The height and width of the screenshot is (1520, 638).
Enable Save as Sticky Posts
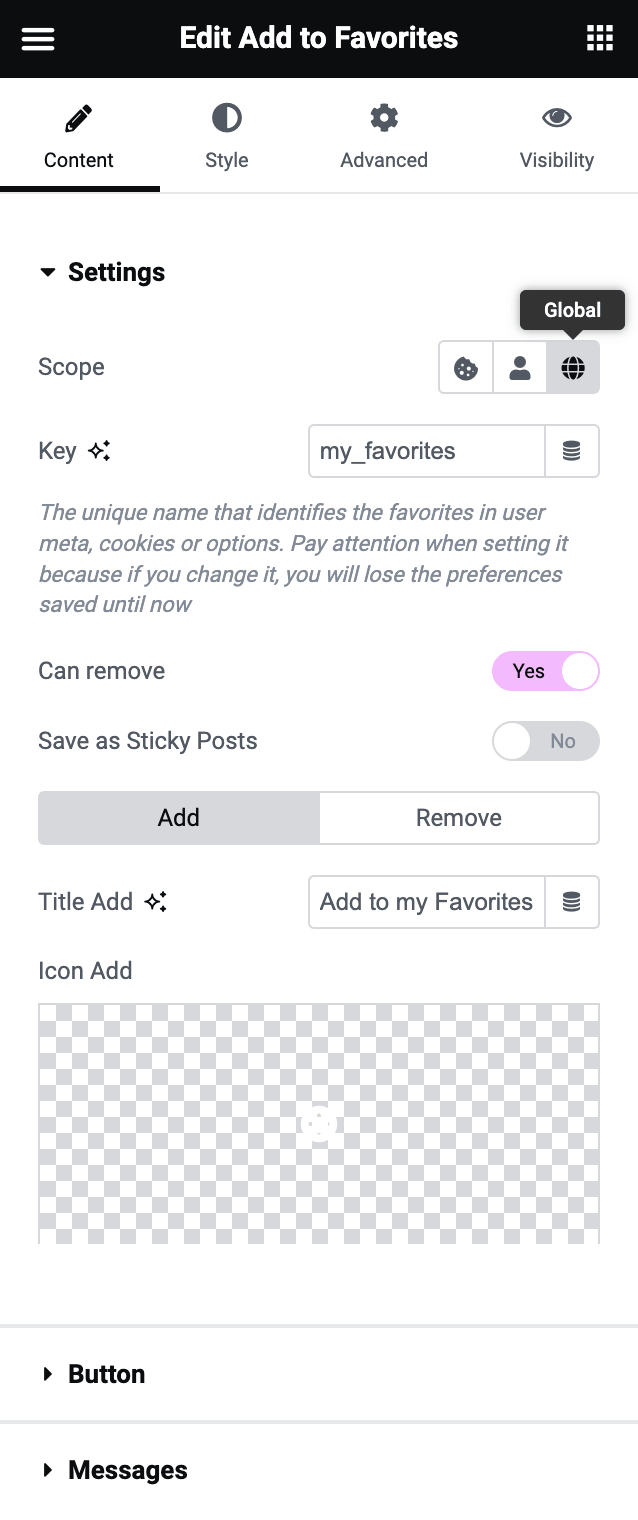(546, 741)
